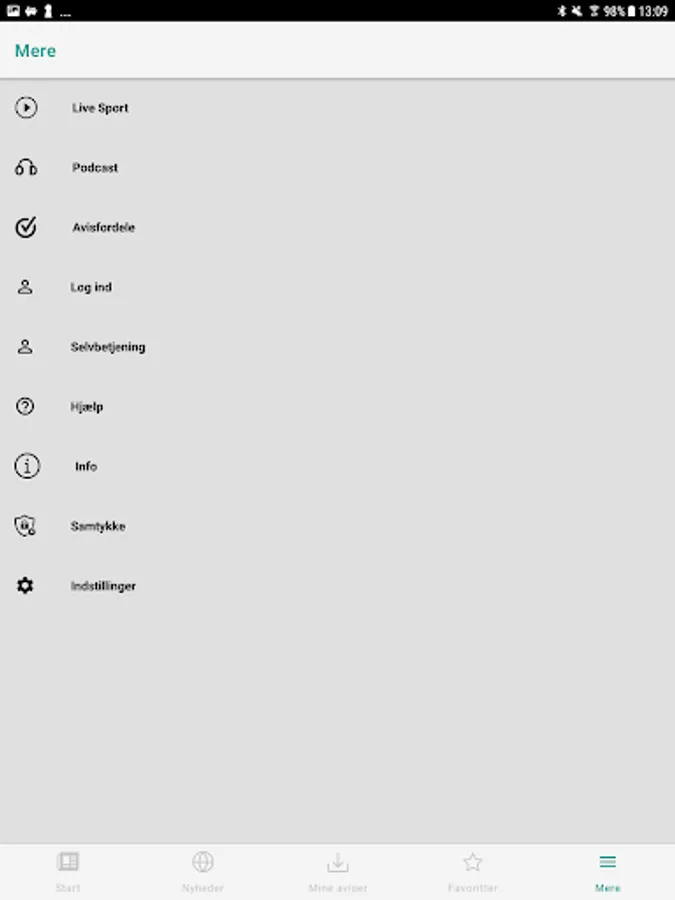Tap the Log ind person icon

25,286
